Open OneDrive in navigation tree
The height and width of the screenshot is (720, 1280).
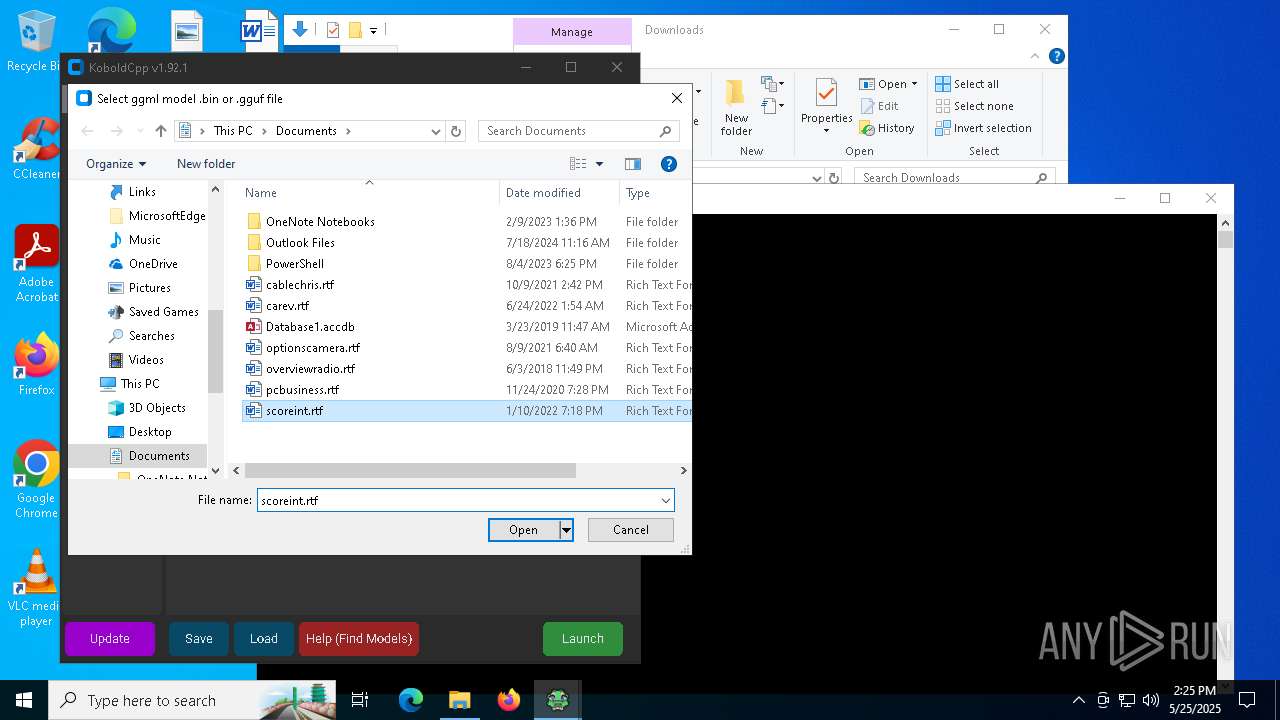pos(153,264)
